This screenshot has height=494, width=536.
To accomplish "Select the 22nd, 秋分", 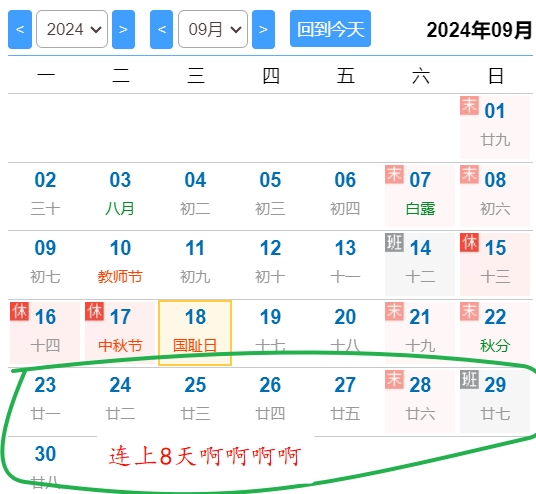I will [495, 332].
